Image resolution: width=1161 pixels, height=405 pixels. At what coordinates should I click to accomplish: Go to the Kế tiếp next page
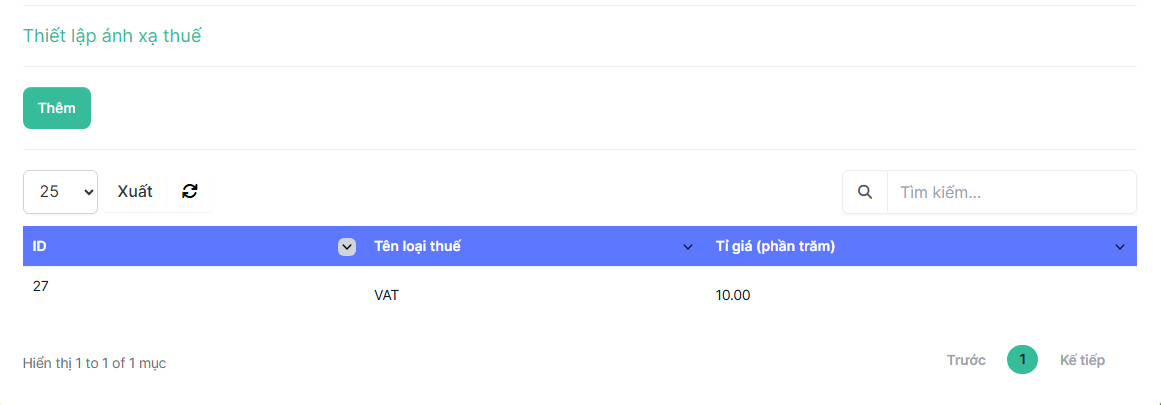click(x=1082, y=360)
